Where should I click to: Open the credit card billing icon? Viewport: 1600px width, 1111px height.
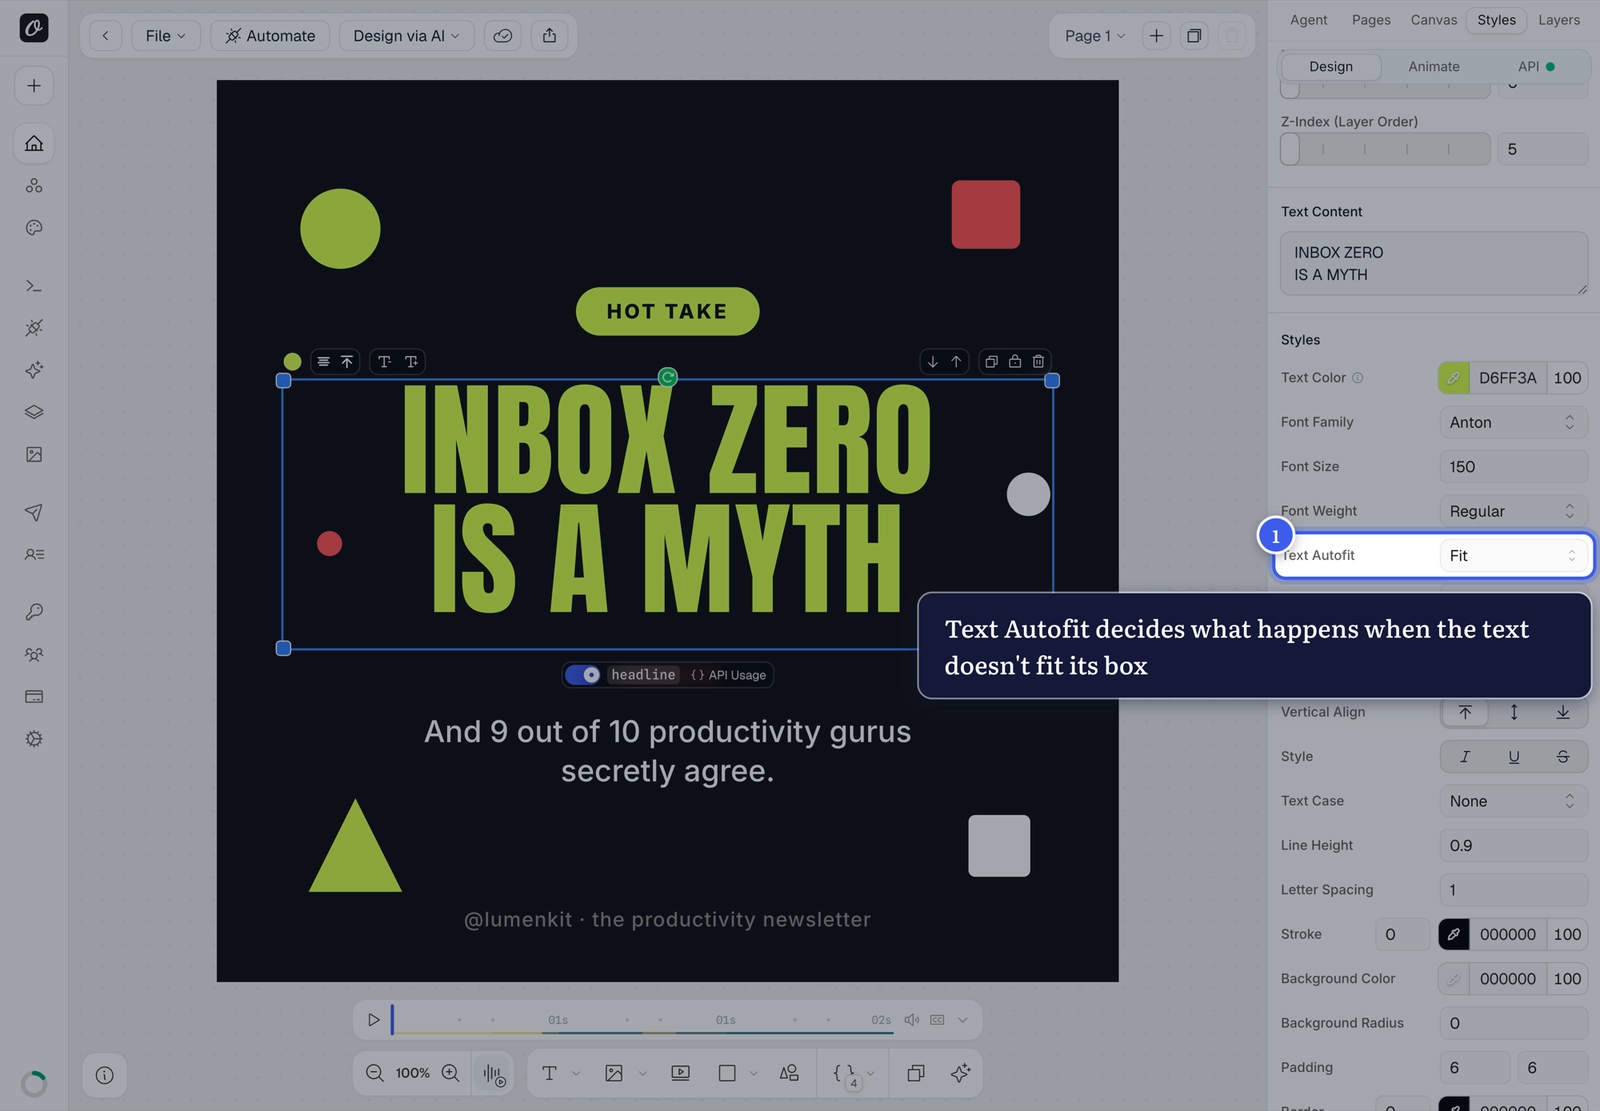(34, 696)
